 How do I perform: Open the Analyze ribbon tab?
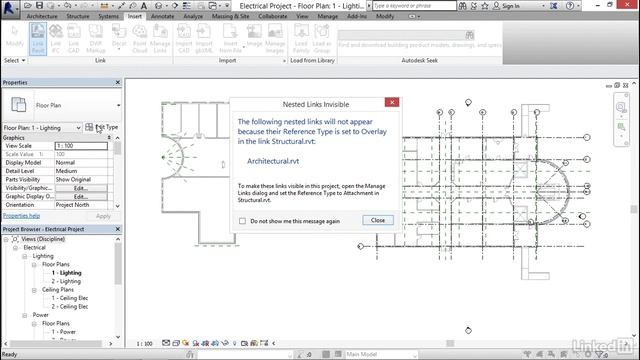pos(193,16)
